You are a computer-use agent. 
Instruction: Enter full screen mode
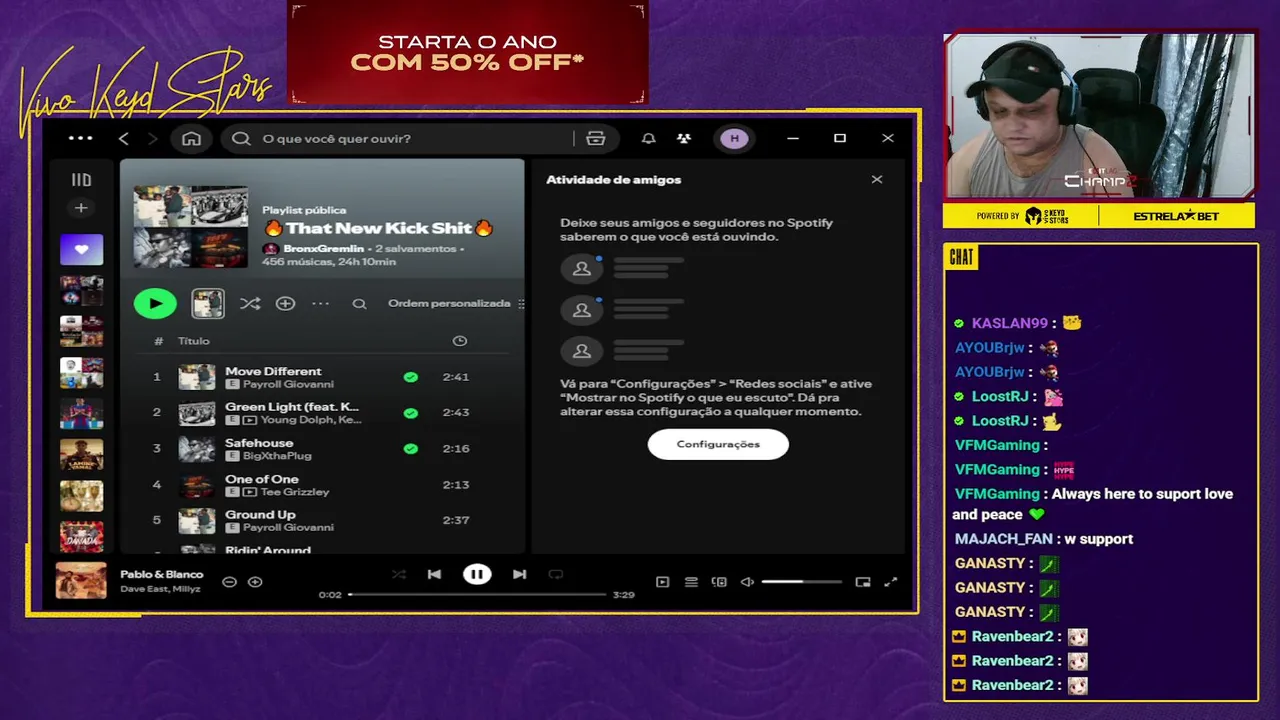point(891,582)
